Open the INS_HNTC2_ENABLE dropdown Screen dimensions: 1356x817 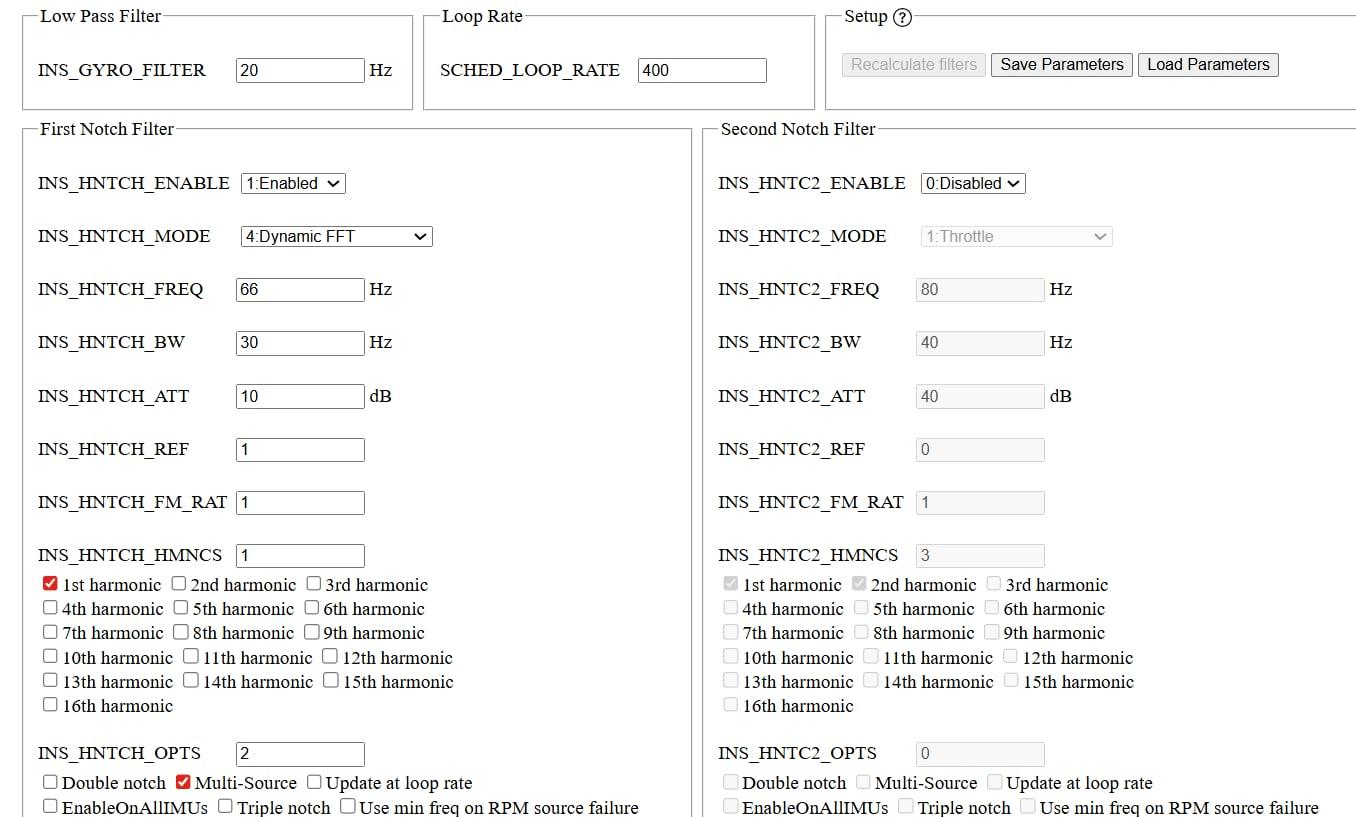[973, 183]
